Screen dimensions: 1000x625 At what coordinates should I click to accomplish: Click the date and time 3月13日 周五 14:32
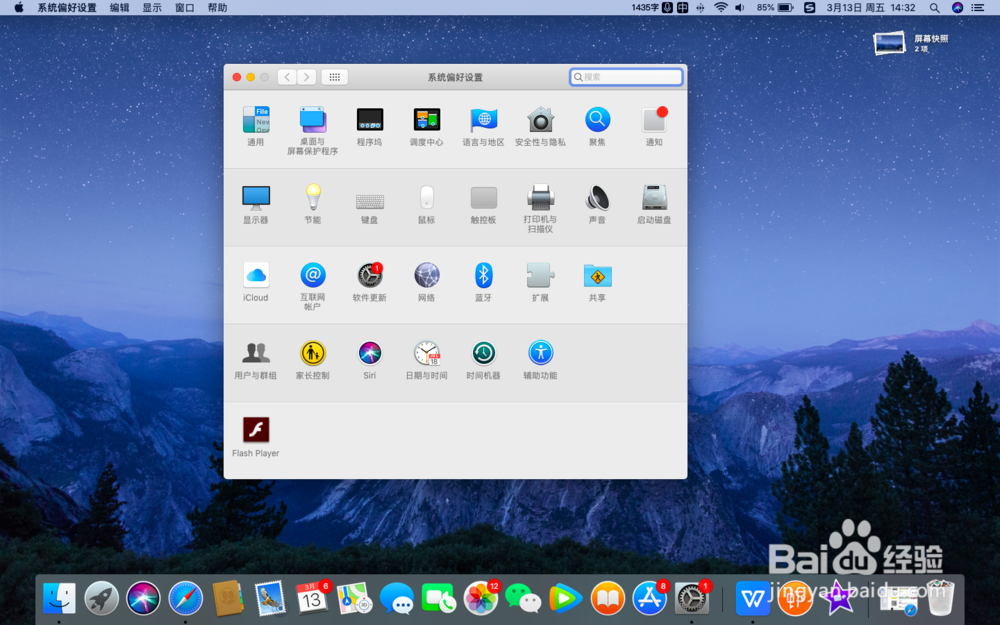[x=871, y=8]
